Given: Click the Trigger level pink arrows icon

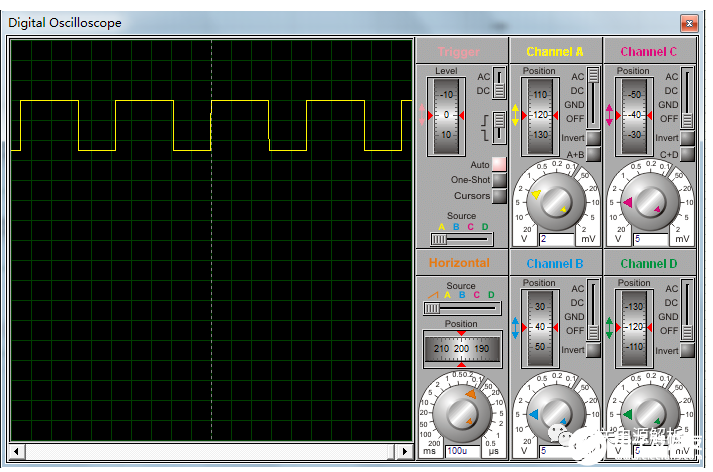Looking at the screenshot, I should pos(423,115).
